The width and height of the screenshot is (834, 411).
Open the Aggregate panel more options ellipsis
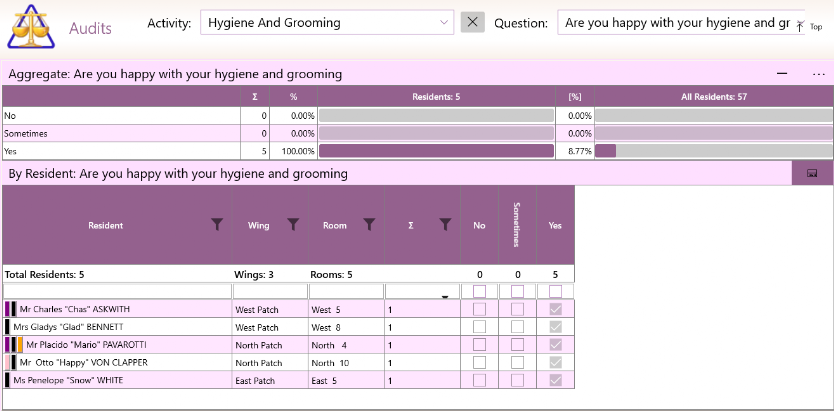click(819, 74)
